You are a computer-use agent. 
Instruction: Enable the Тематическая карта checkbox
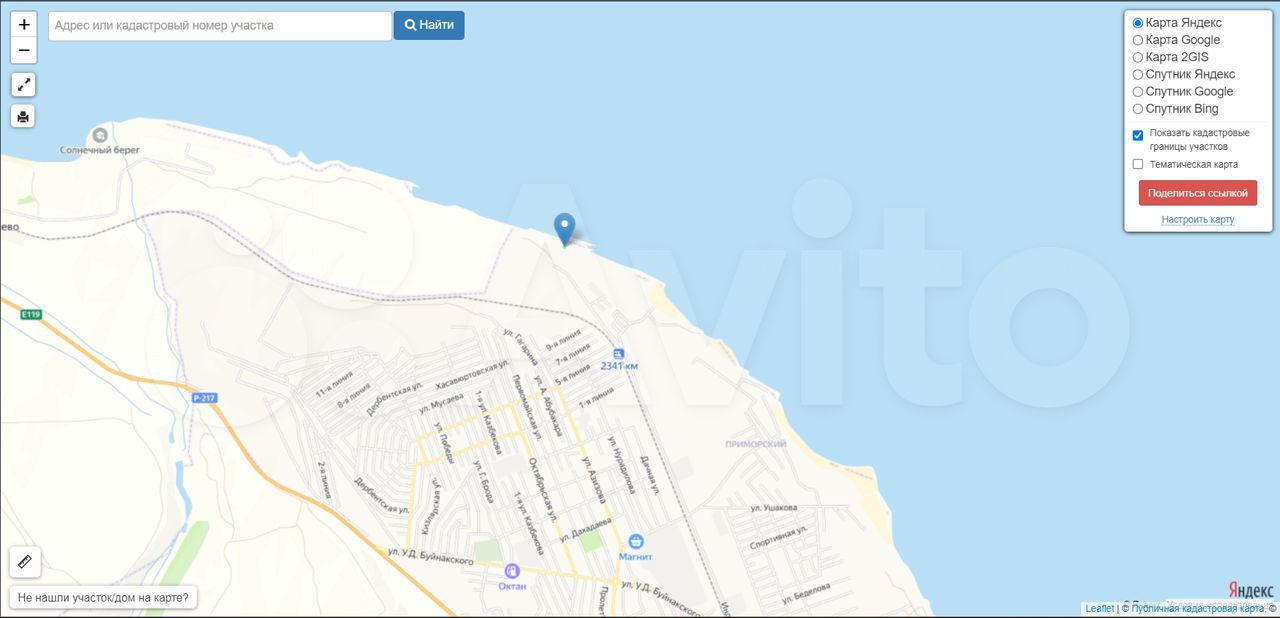(x=1138, y=164)
